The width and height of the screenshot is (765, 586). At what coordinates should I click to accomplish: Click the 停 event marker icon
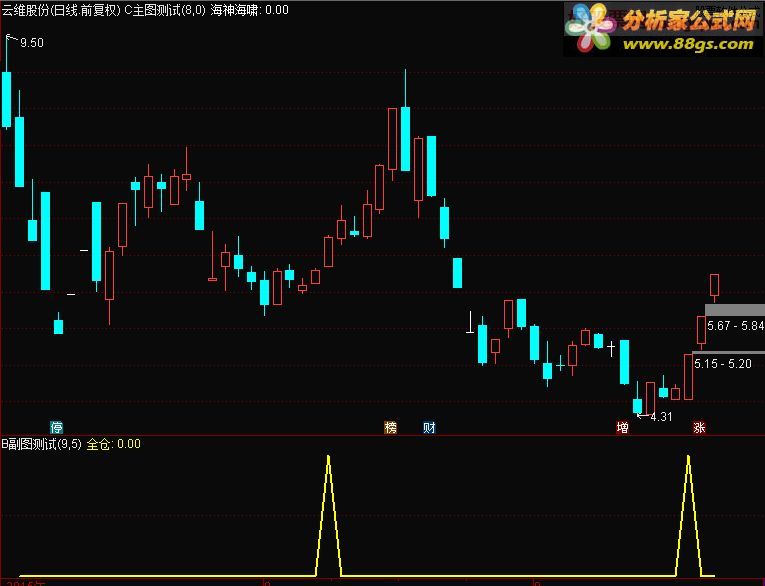pyautogui.click(x=57, y=428)
